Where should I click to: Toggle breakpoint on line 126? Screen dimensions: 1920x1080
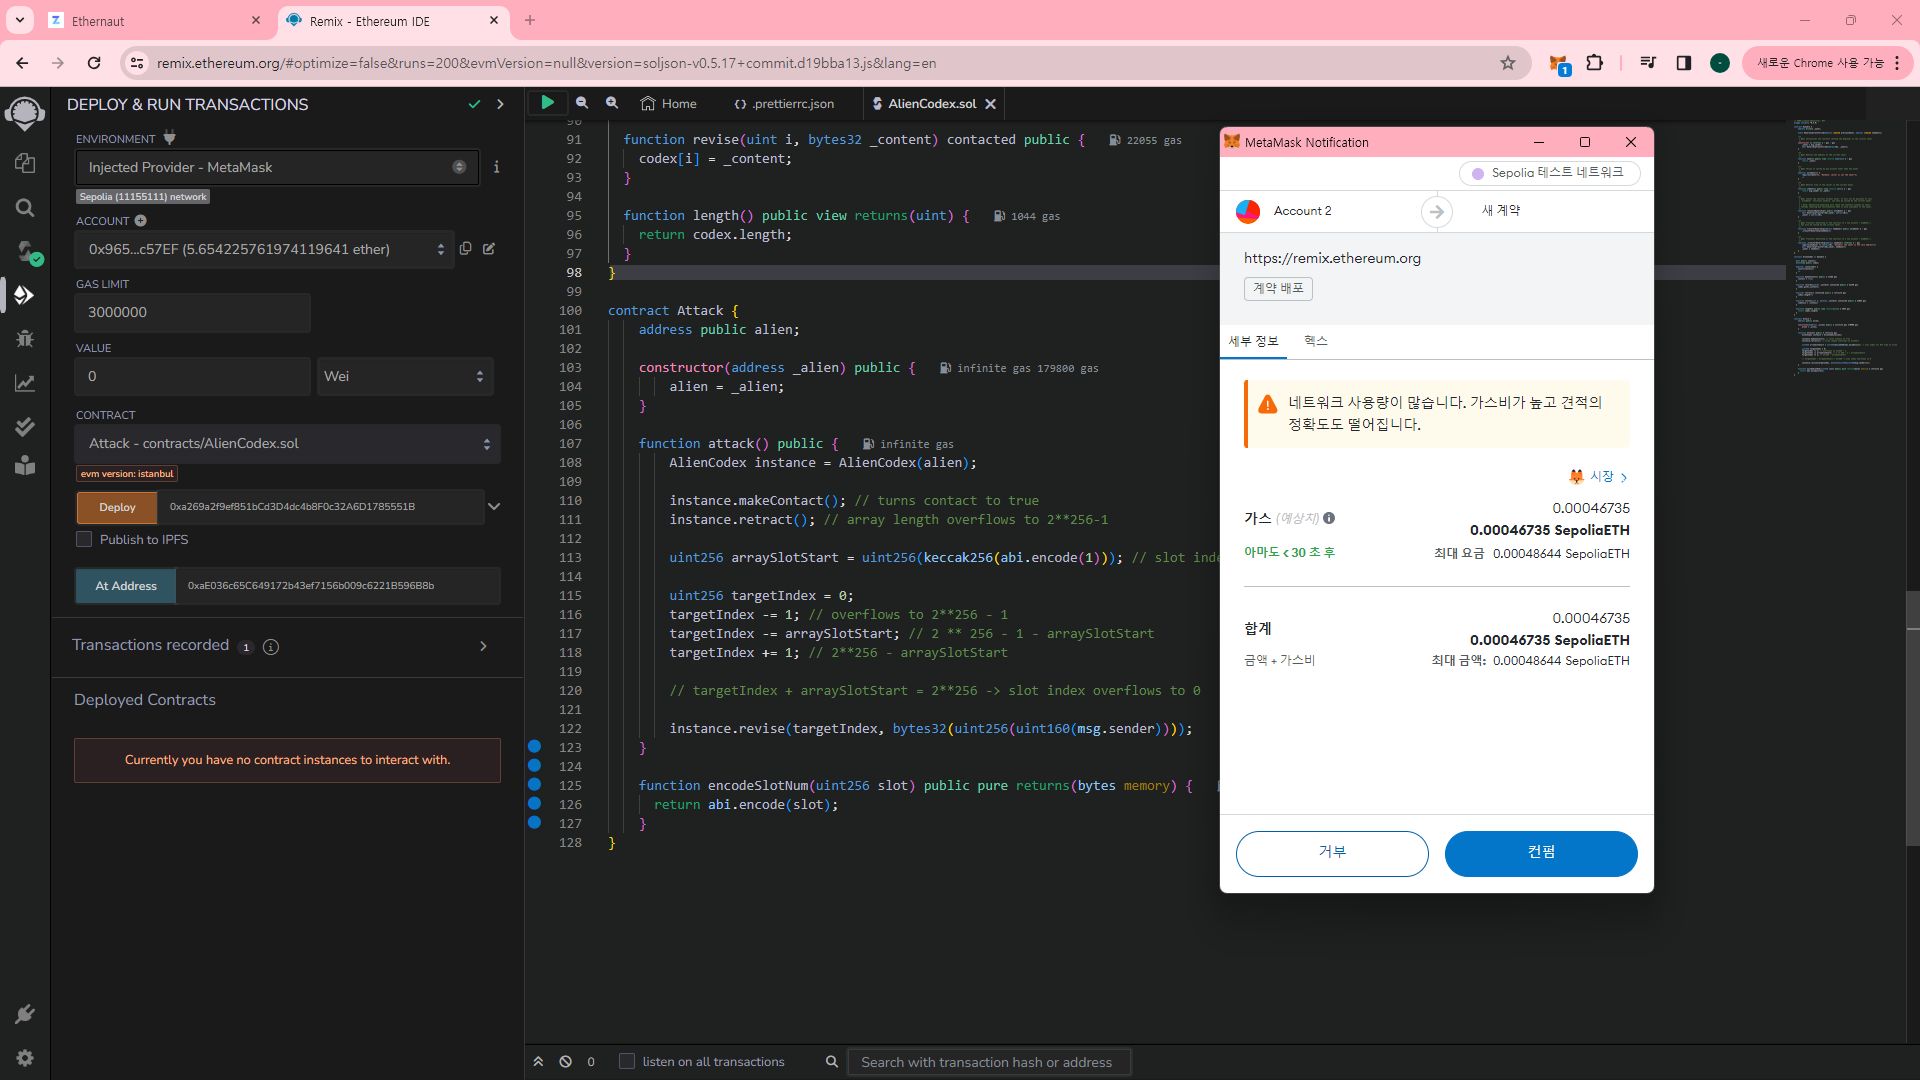[534, 804]
